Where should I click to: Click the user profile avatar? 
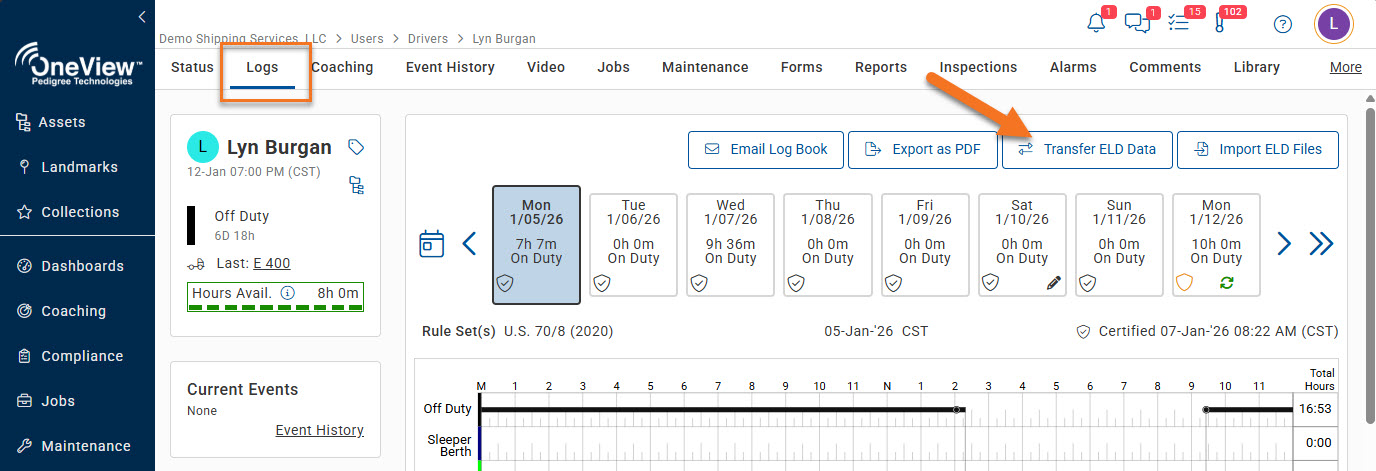tap(1333, 24)
